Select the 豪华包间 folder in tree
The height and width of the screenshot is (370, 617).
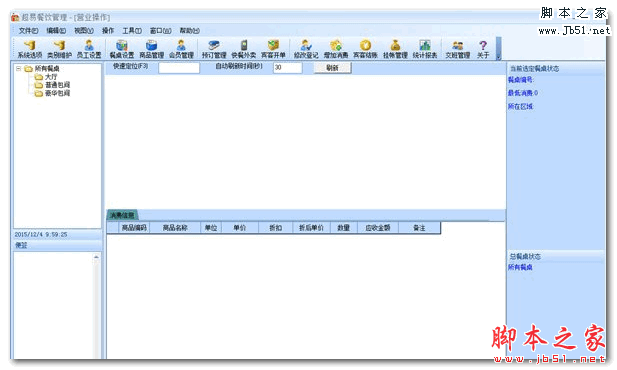click(57, 93)
